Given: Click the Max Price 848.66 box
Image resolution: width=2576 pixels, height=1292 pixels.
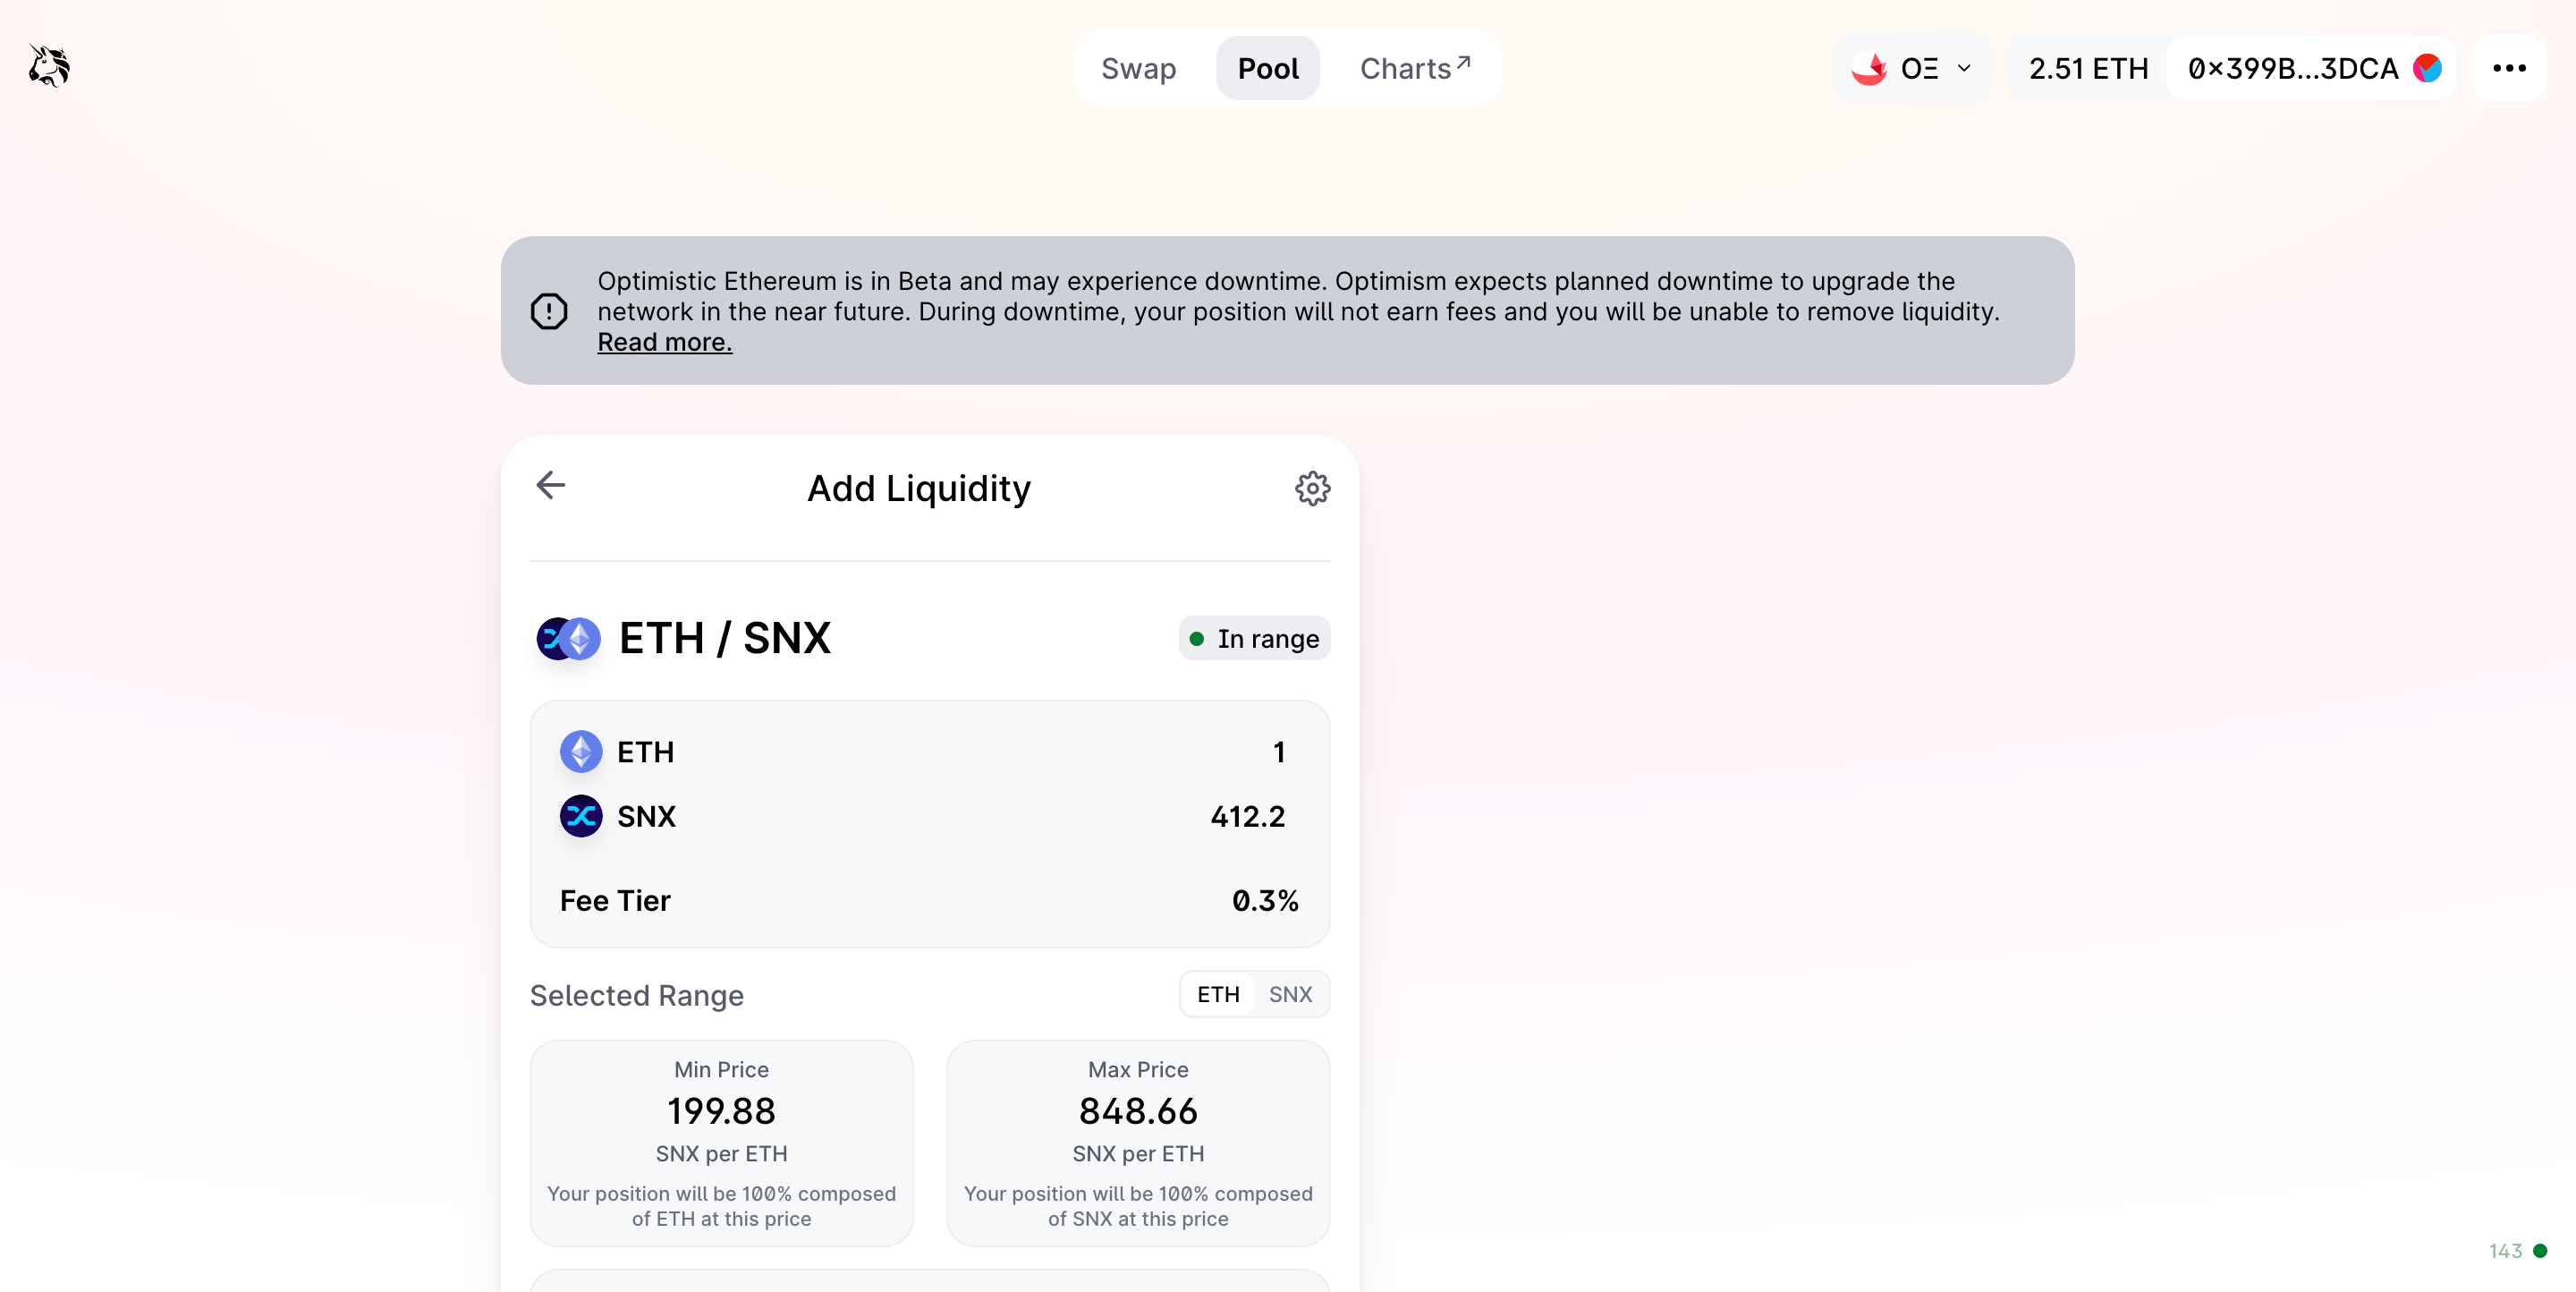Looking at the screenshot, I should tap(1137, 1143).
